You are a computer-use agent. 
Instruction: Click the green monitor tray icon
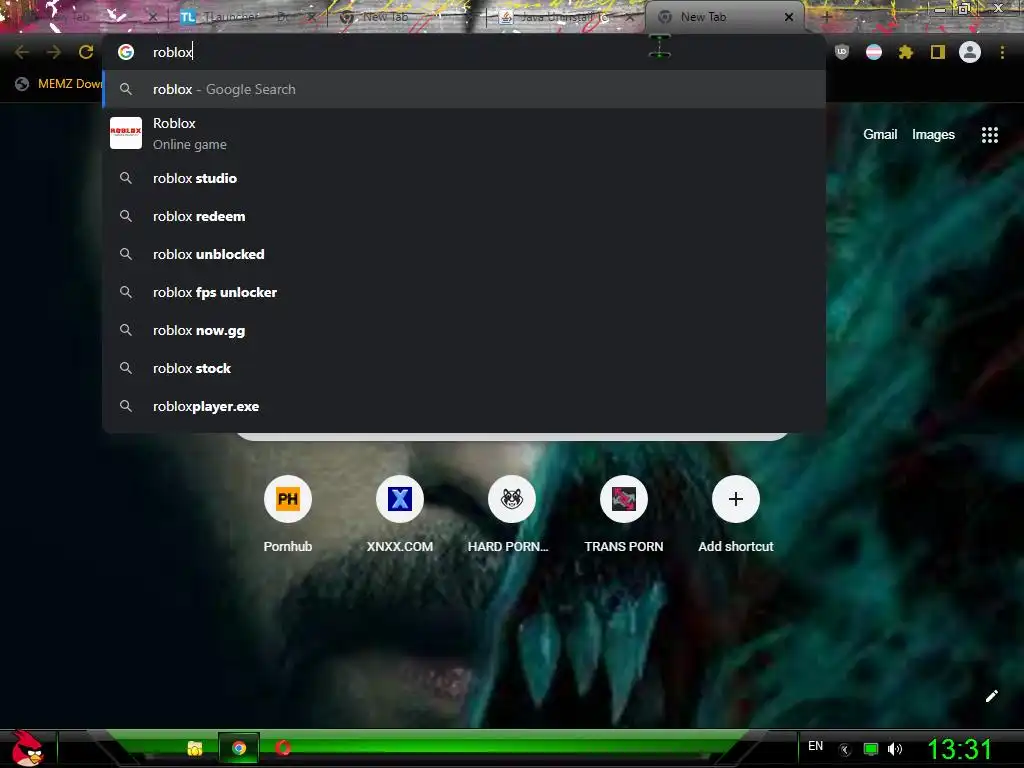tap(871, 749)
